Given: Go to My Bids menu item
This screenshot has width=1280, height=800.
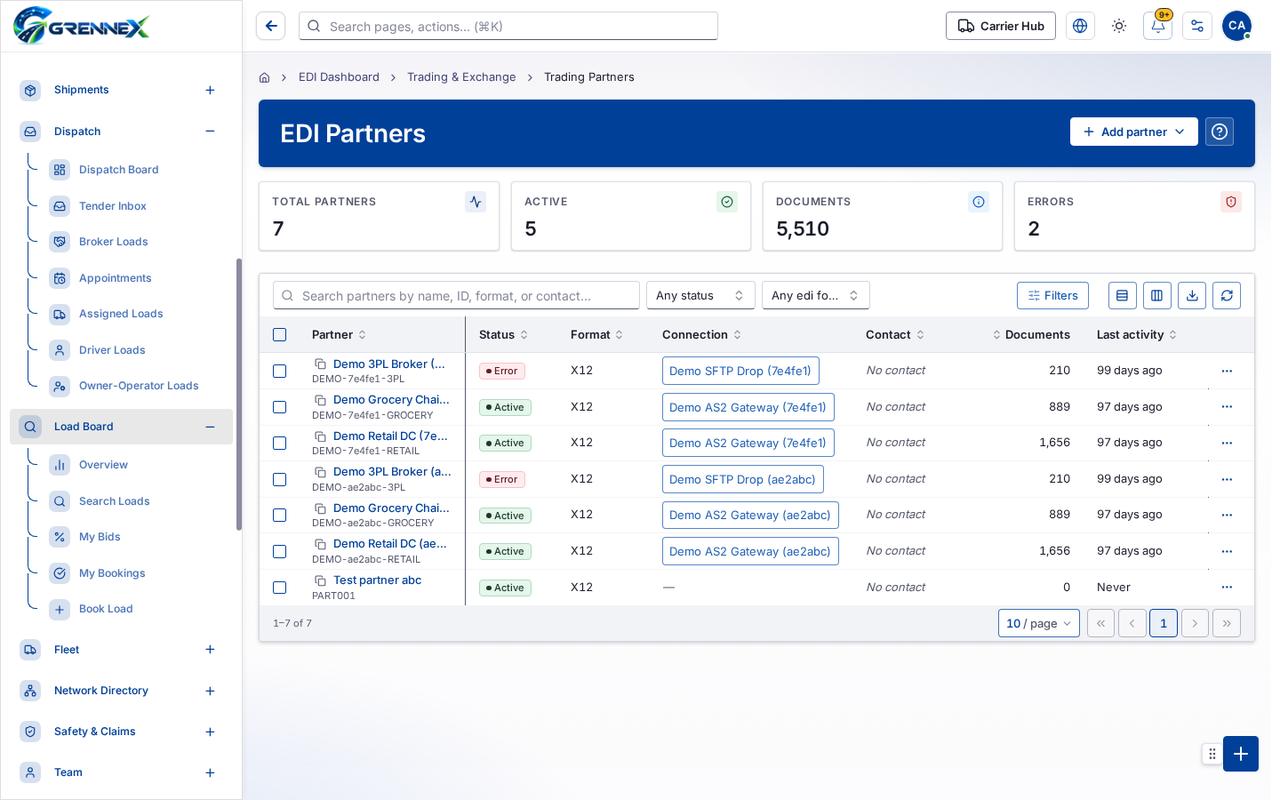Looking at the screenshot, I should pyautogui.click(x=100, y=537).
